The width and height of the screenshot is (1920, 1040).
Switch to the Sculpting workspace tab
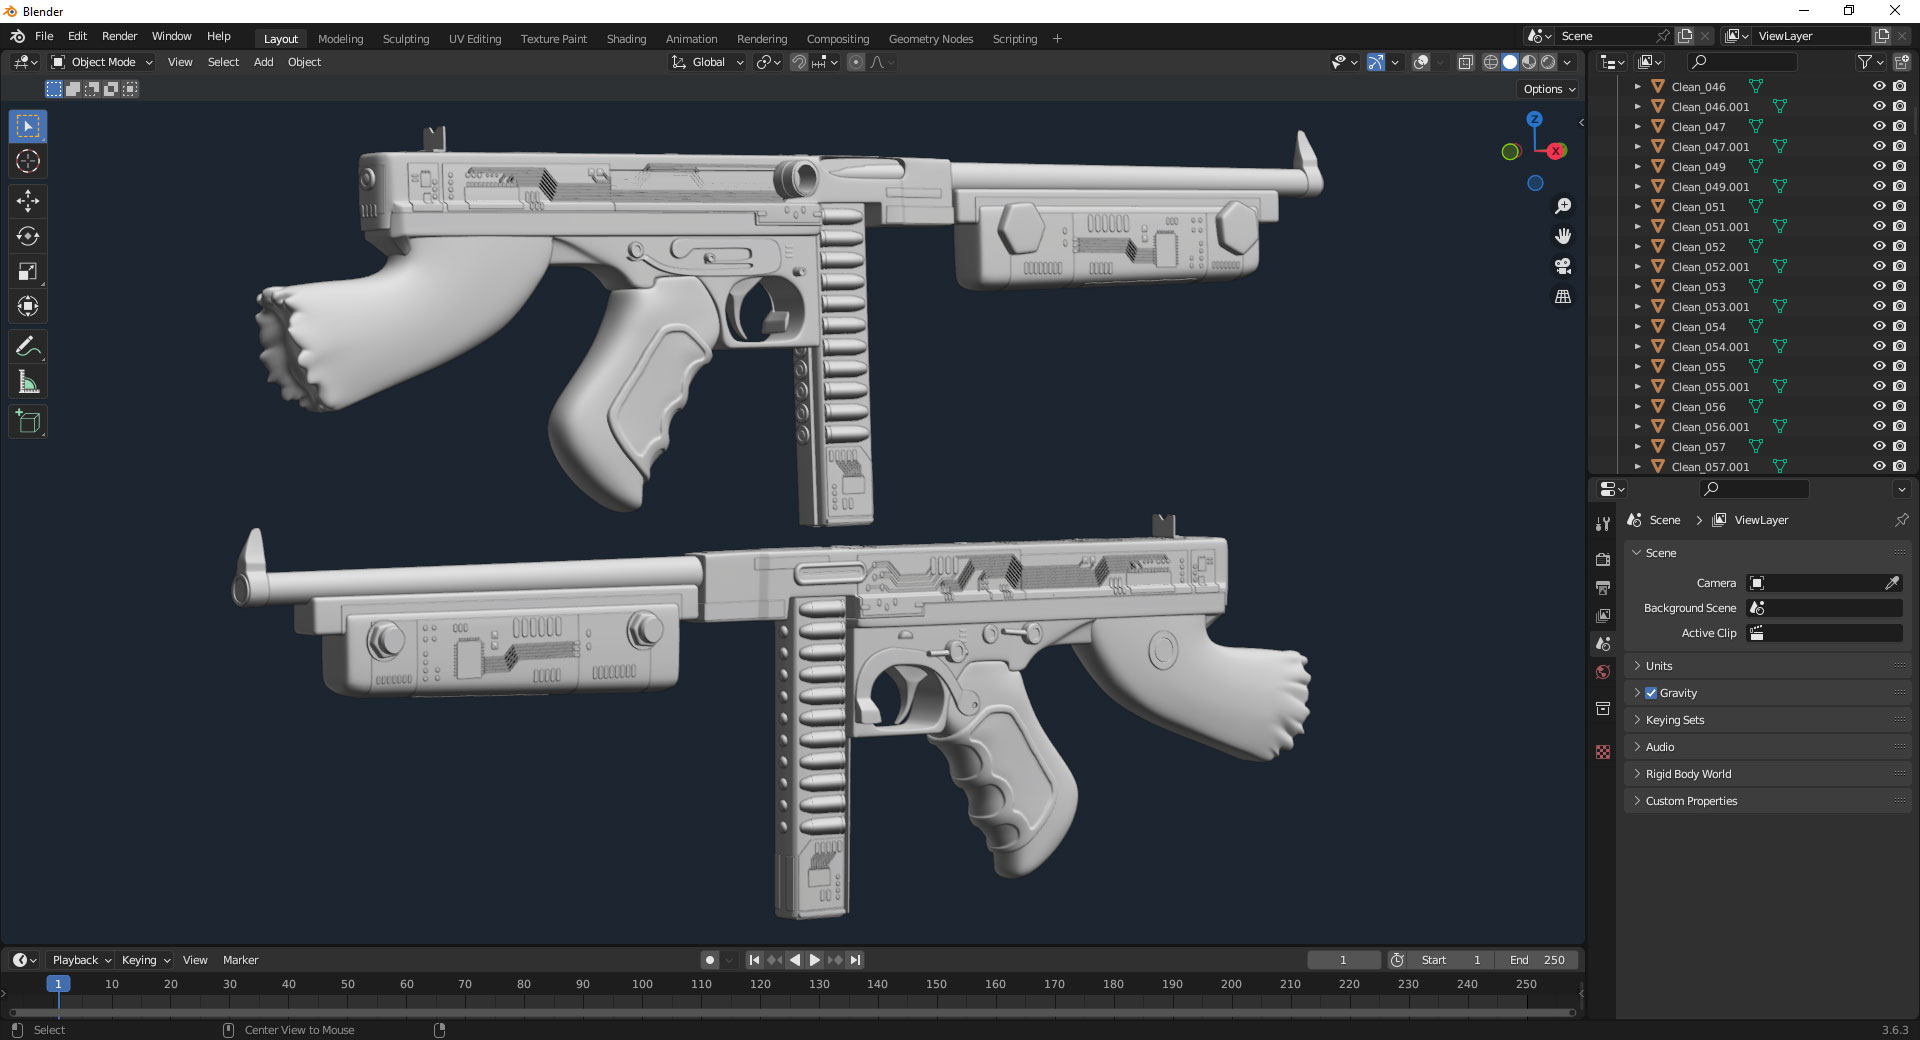[x=406, y=39]
